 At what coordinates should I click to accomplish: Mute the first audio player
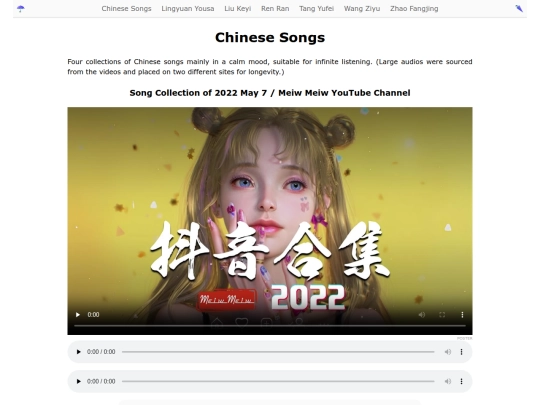[x=447, y=352]
